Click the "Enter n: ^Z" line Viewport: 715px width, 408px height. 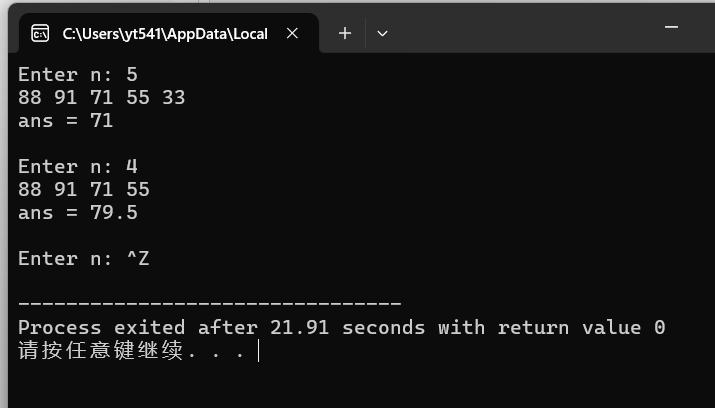tap(84, 259)
